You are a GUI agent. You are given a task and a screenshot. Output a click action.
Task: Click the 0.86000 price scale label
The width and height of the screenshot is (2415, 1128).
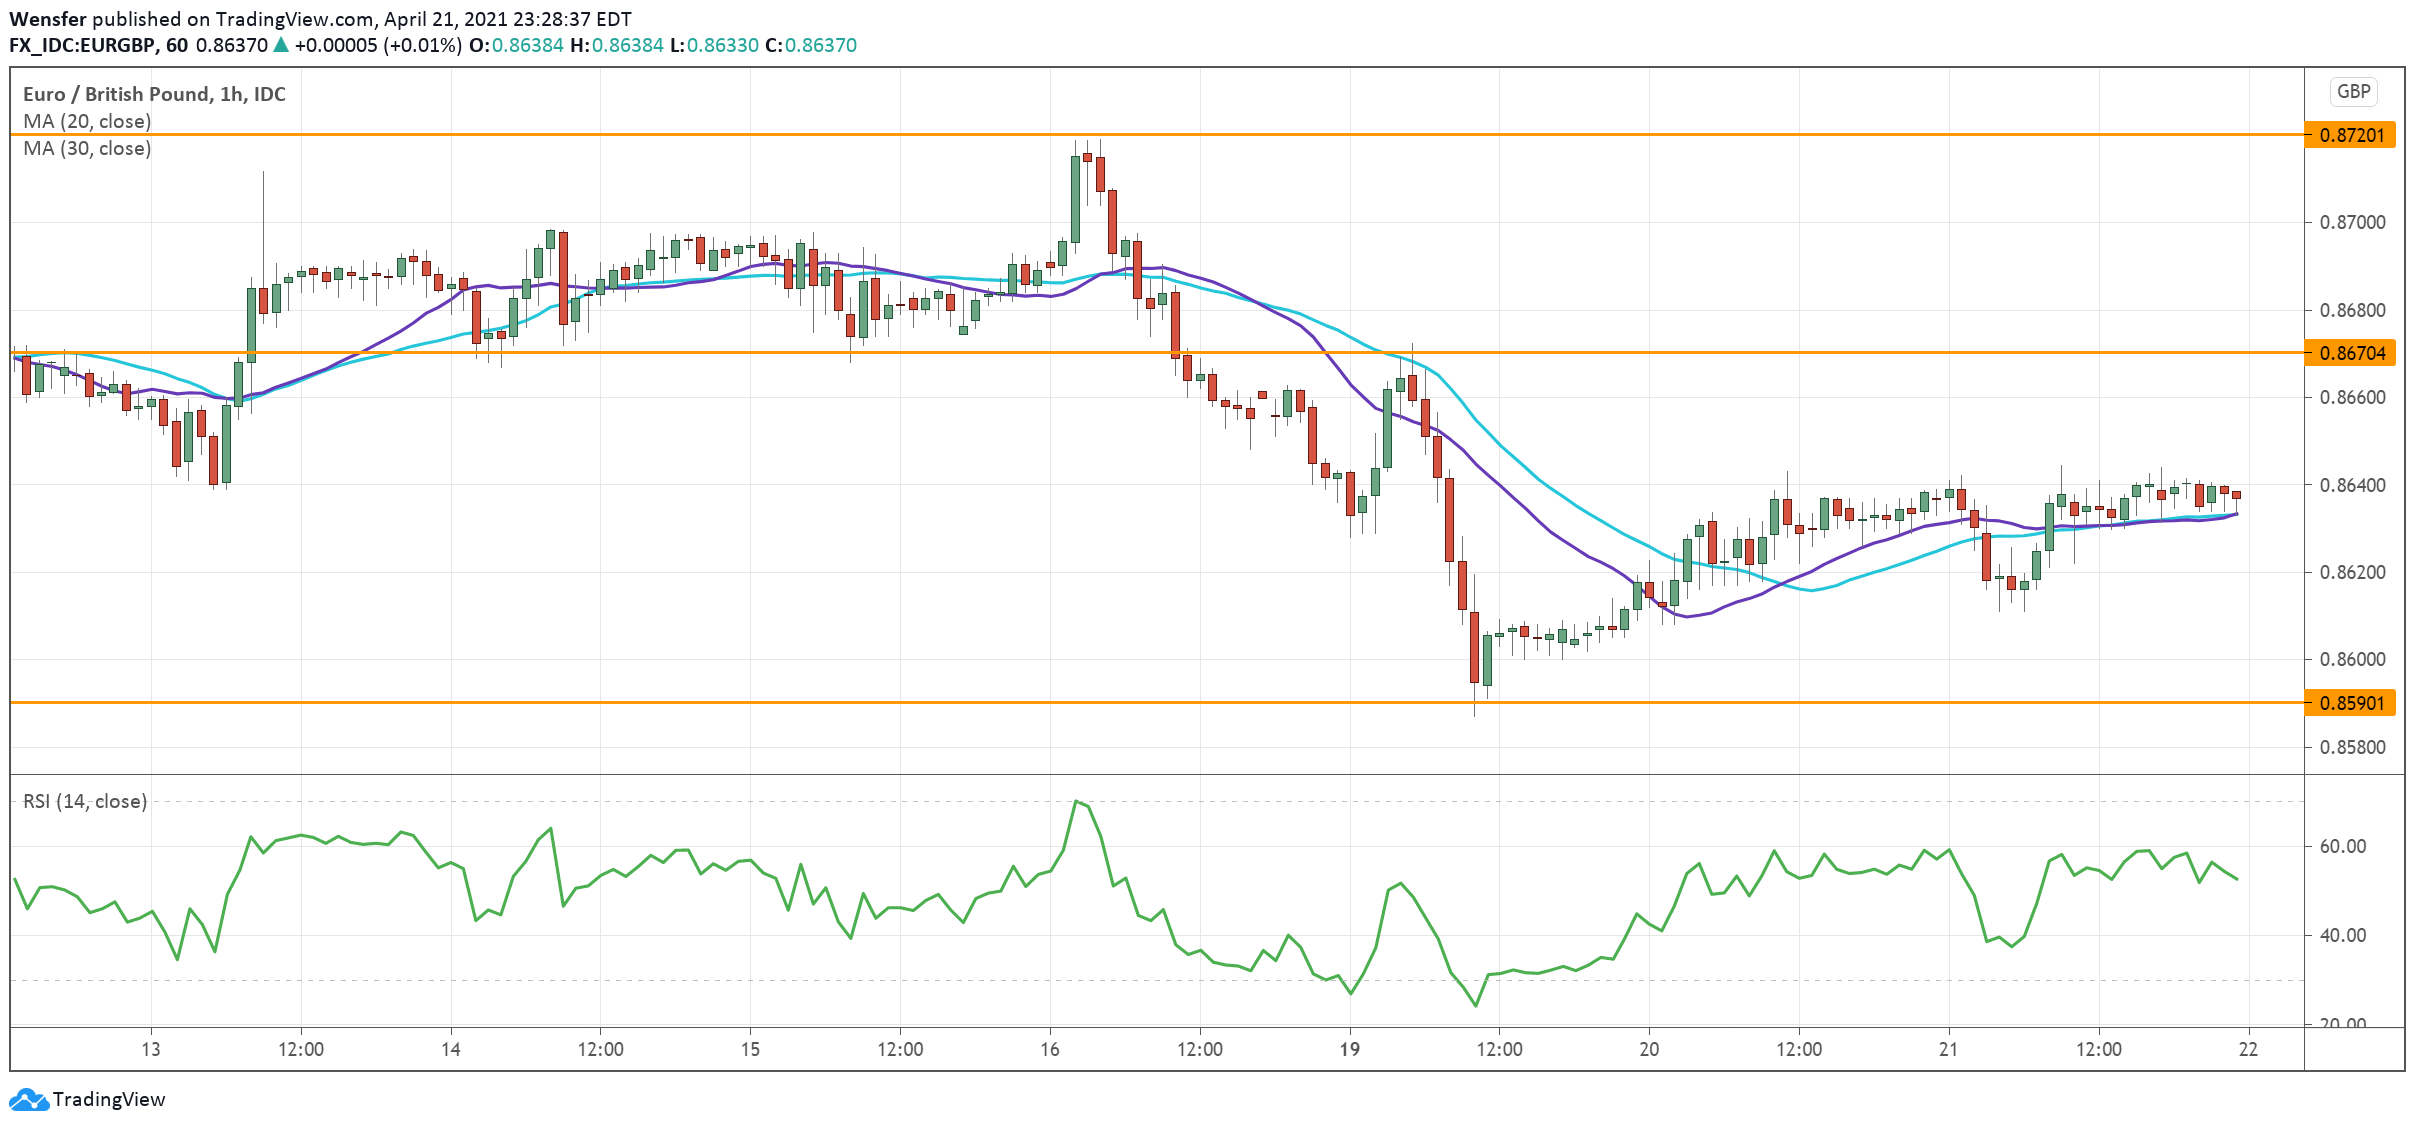[2352, 659]
